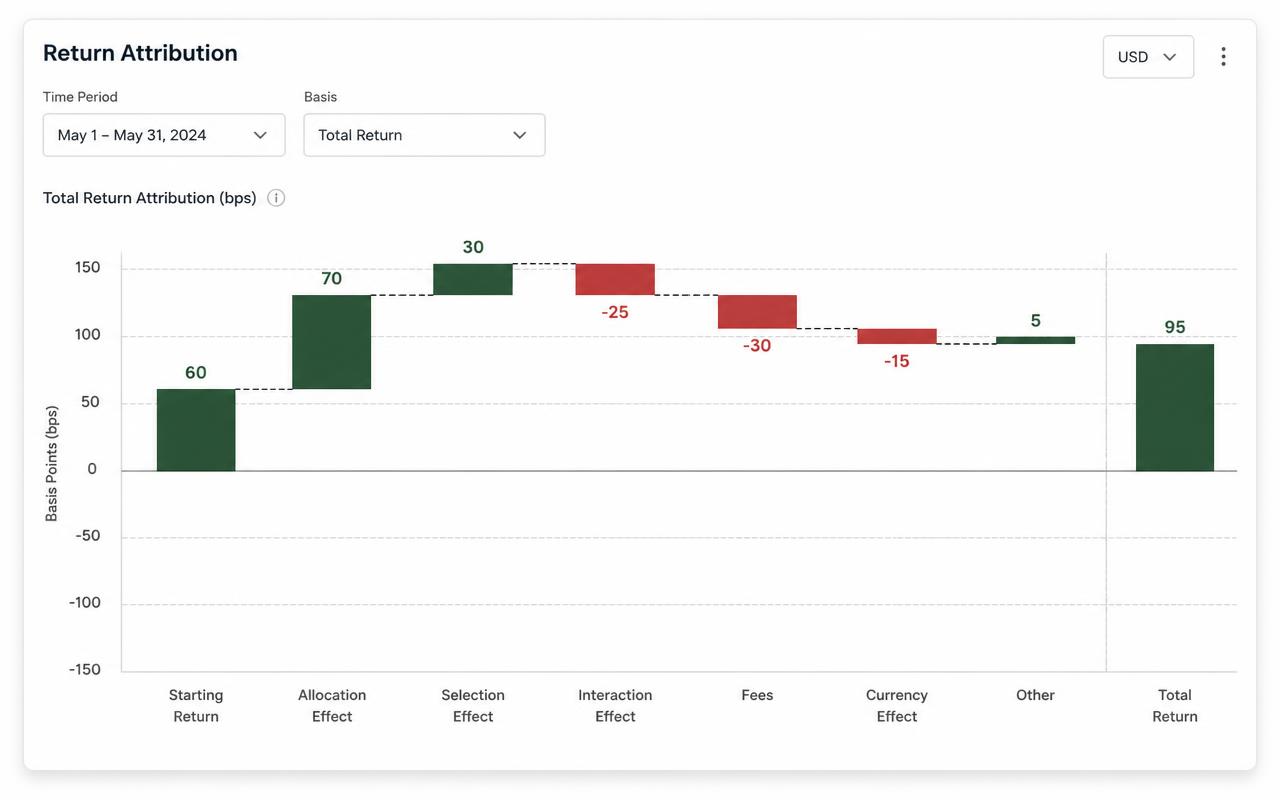The height and width of the screenshot is (800, 1280).
Task: Click the Allocation Effect green bar
Action: [332, 342]
